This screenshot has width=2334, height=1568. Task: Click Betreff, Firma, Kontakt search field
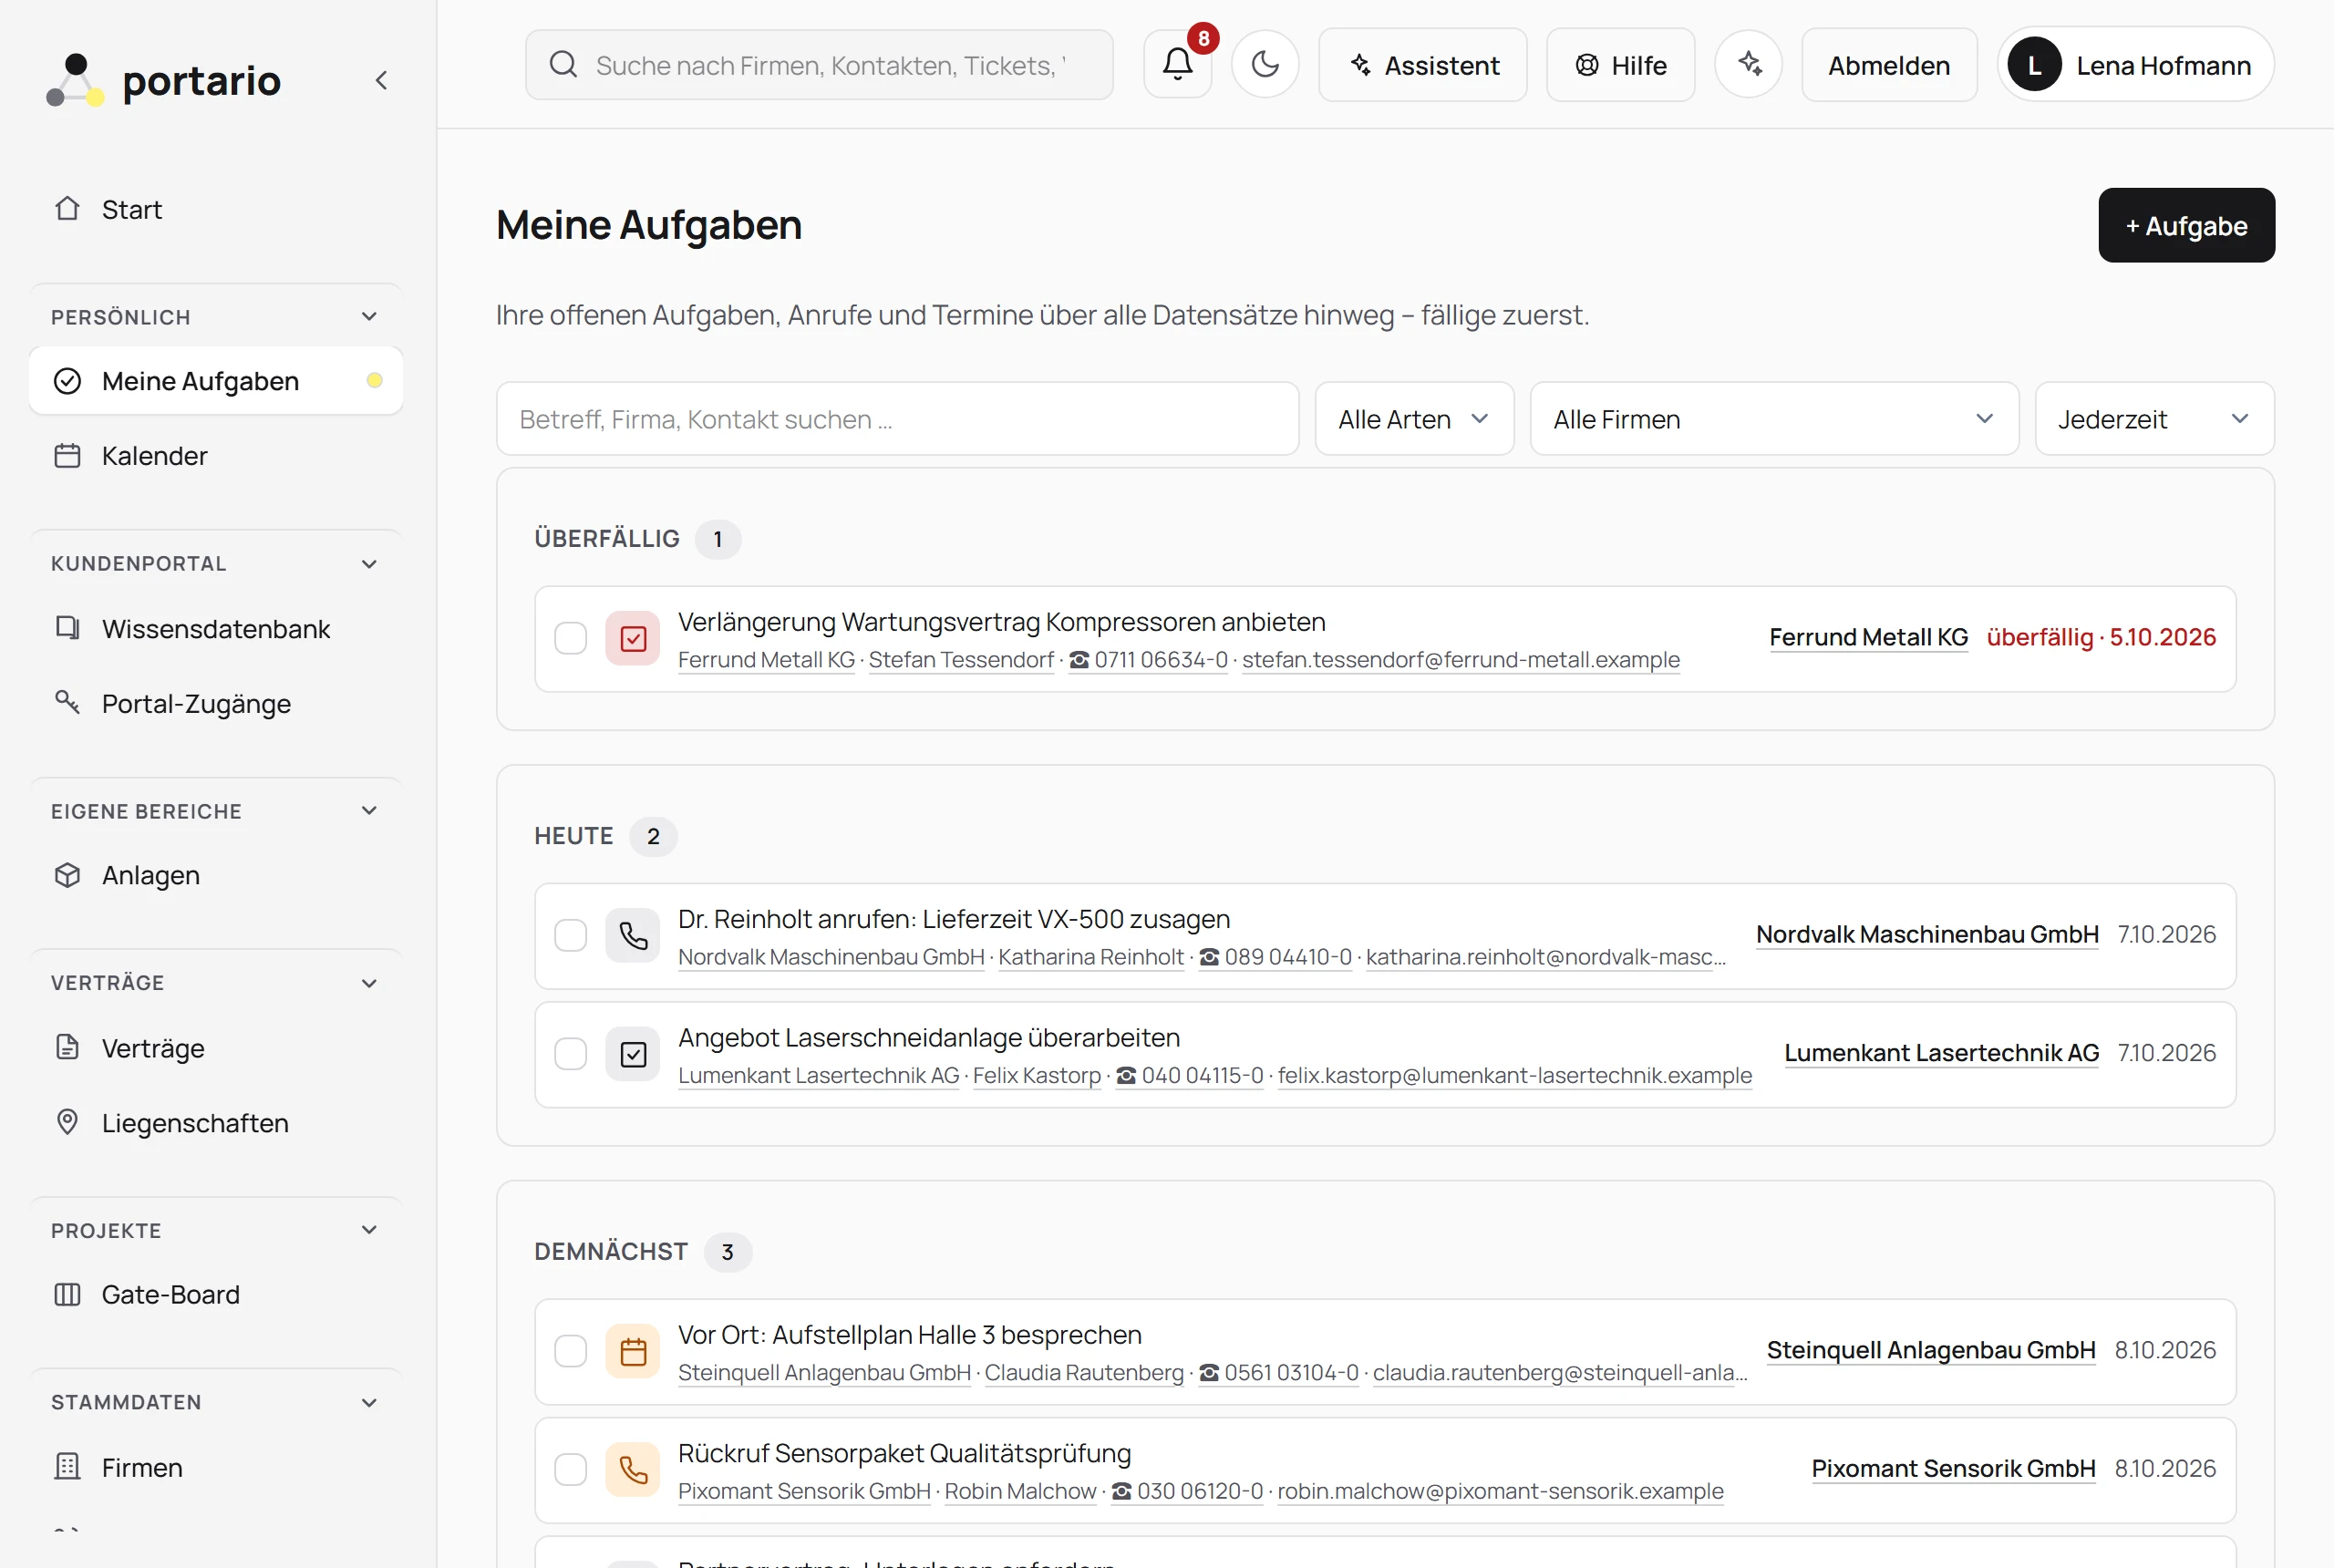[897, 419]
